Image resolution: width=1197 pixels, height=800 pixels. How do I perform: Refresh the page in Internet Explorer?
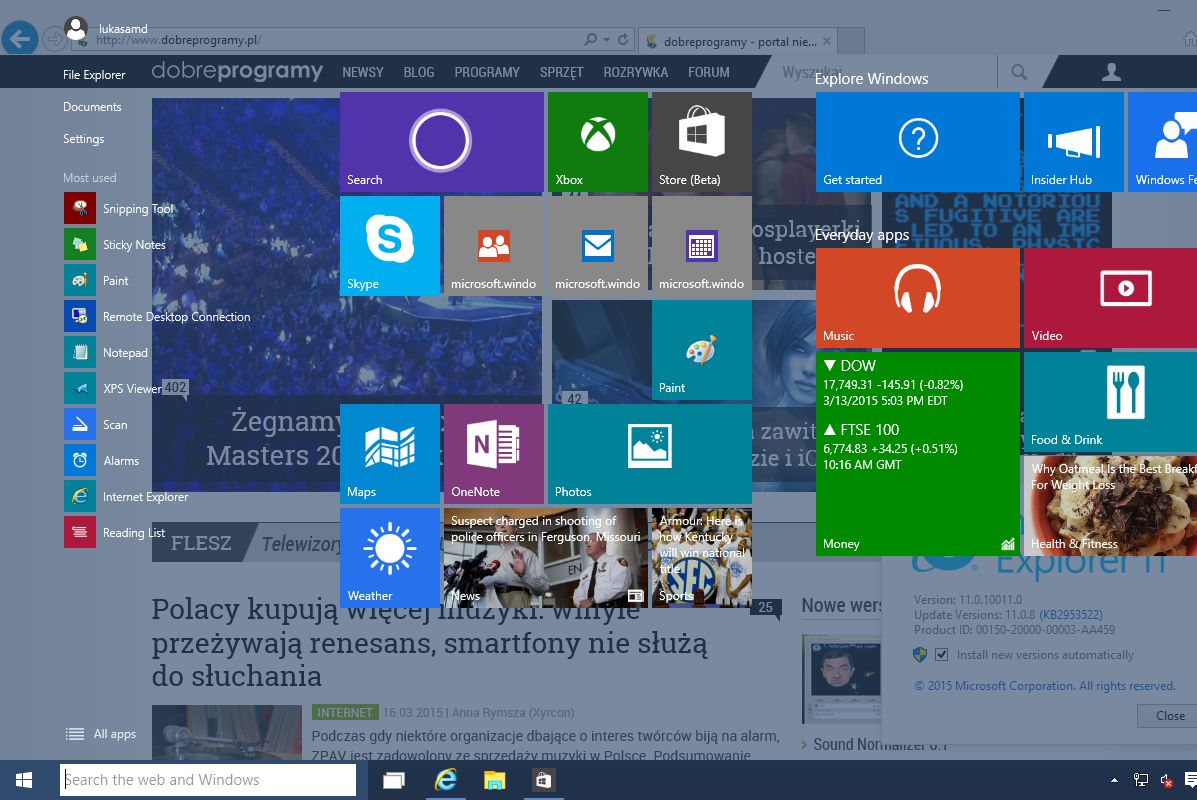click(623, 39)
